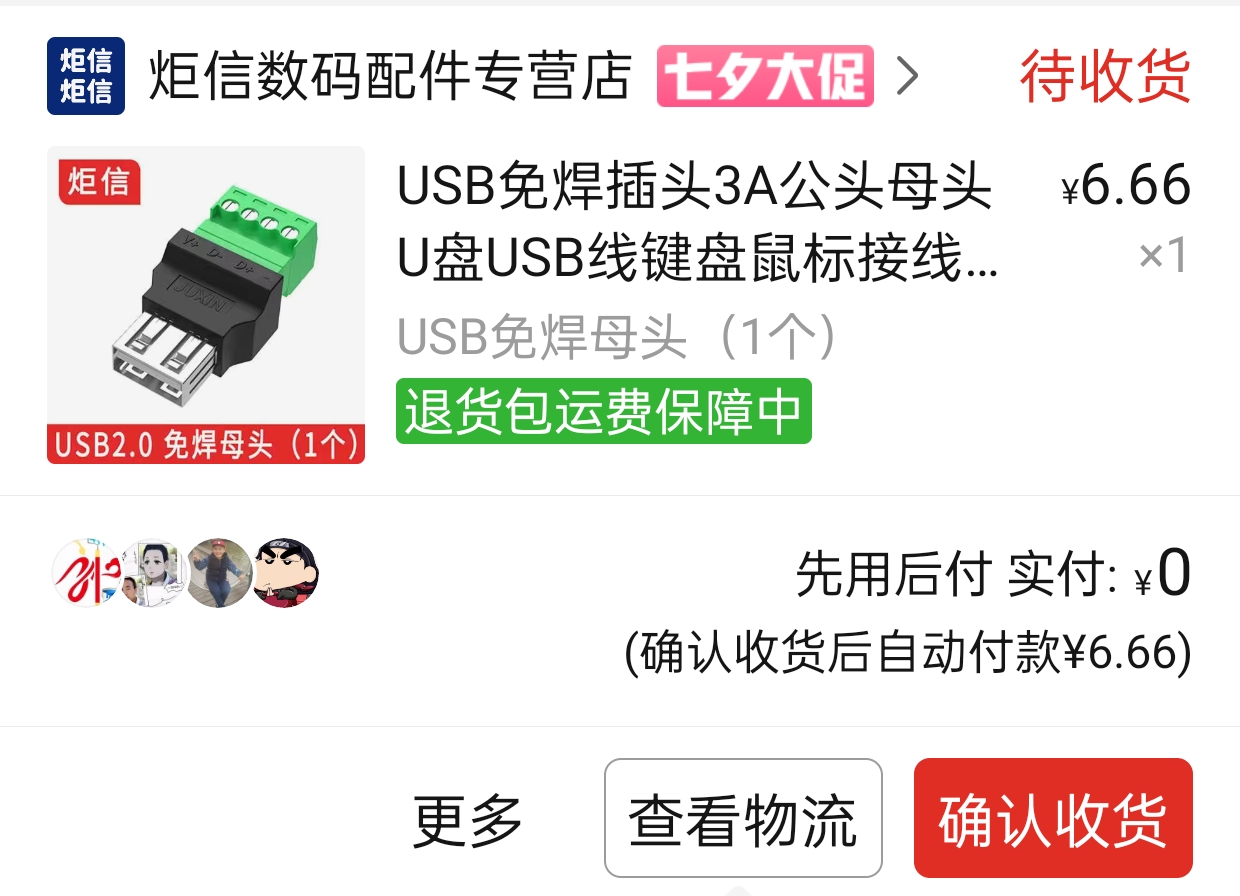Tap second anime character avatar
Viewport: 1240px width, 896px height.
[152, 573]
